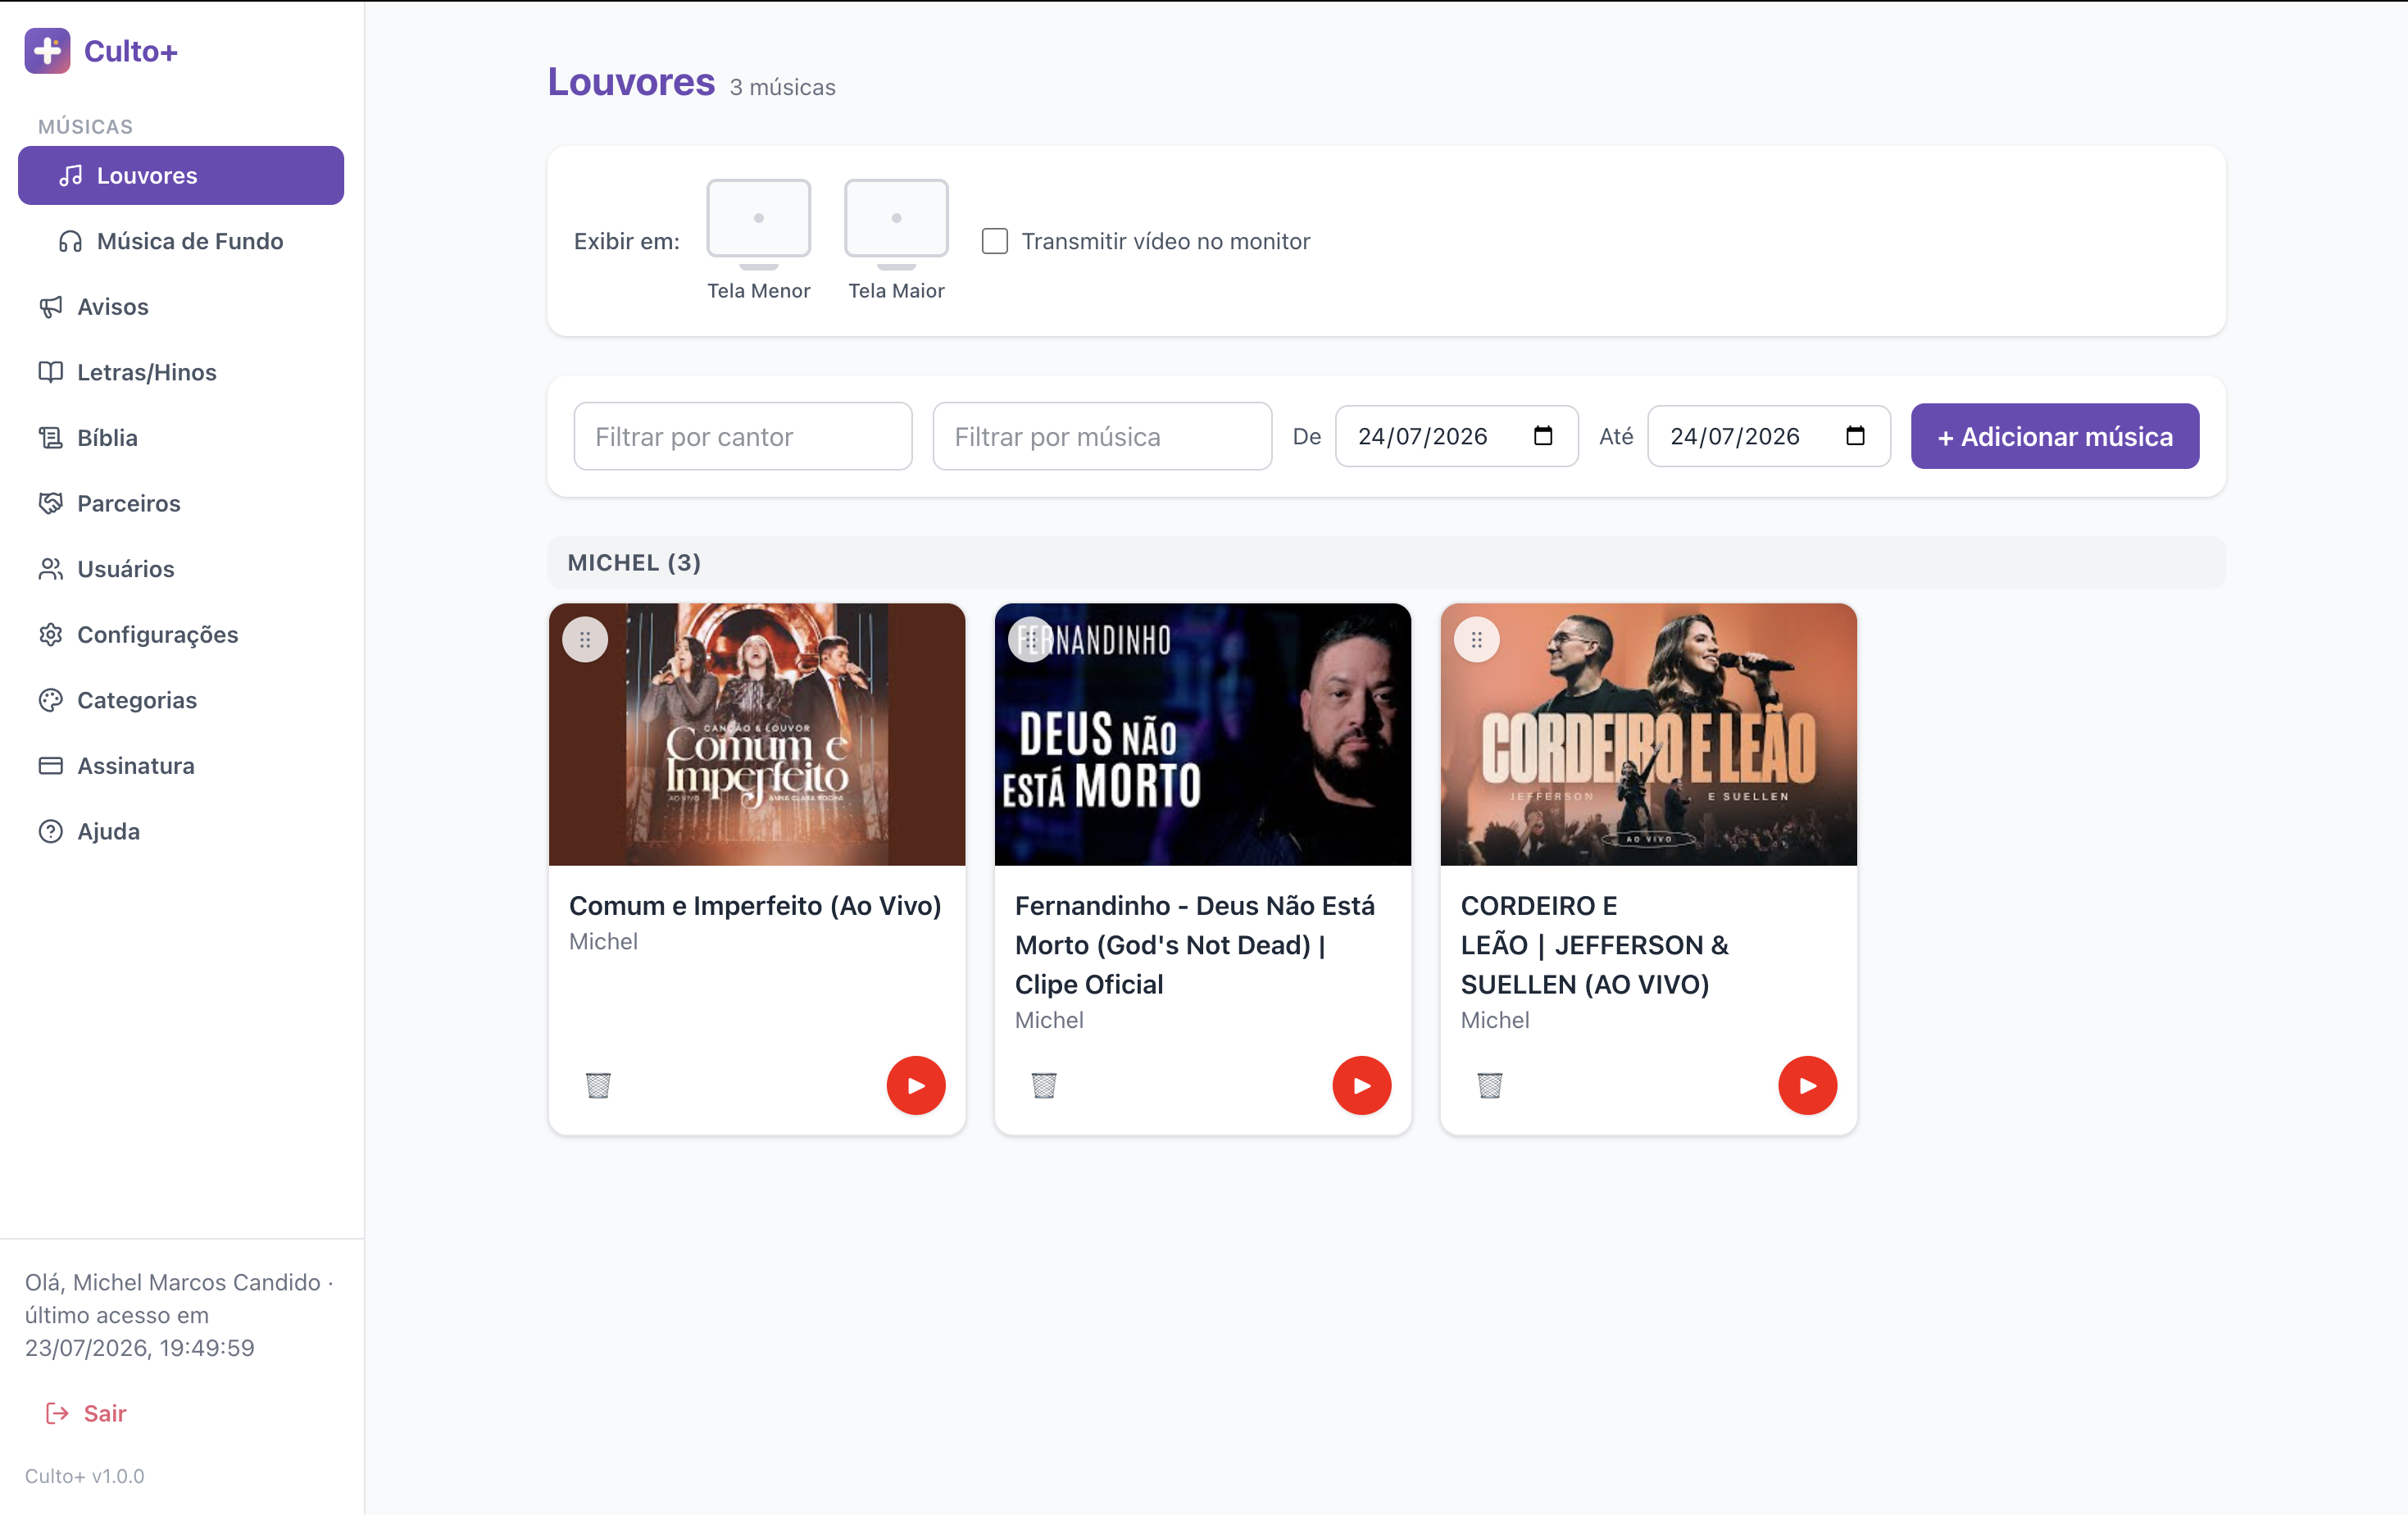The width and height of the screenshot is (2408, 1515).
Task: Navigate to Bíblia
Action: pyautogui.click(x=181, y=438)
